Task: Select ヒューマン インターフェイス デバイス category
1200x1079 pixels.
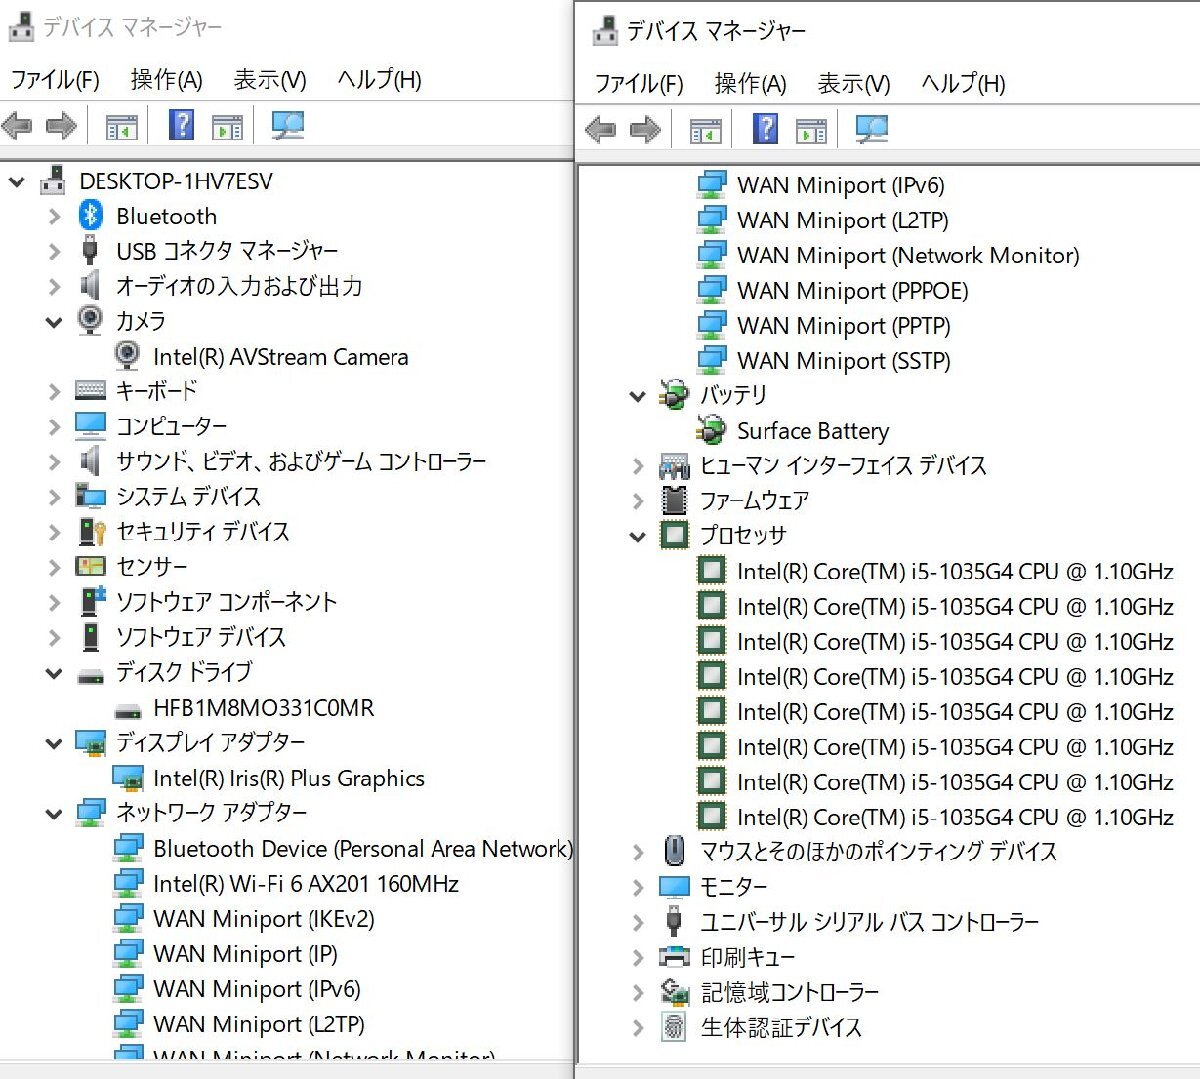Action: 843,466
